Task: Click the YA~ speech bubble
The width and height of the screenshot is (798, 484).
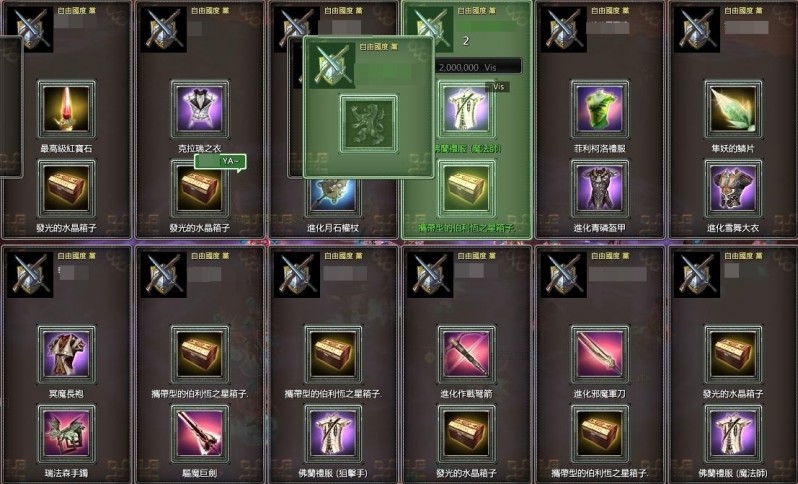Action: pyautogui.click(x=220, y=161)
